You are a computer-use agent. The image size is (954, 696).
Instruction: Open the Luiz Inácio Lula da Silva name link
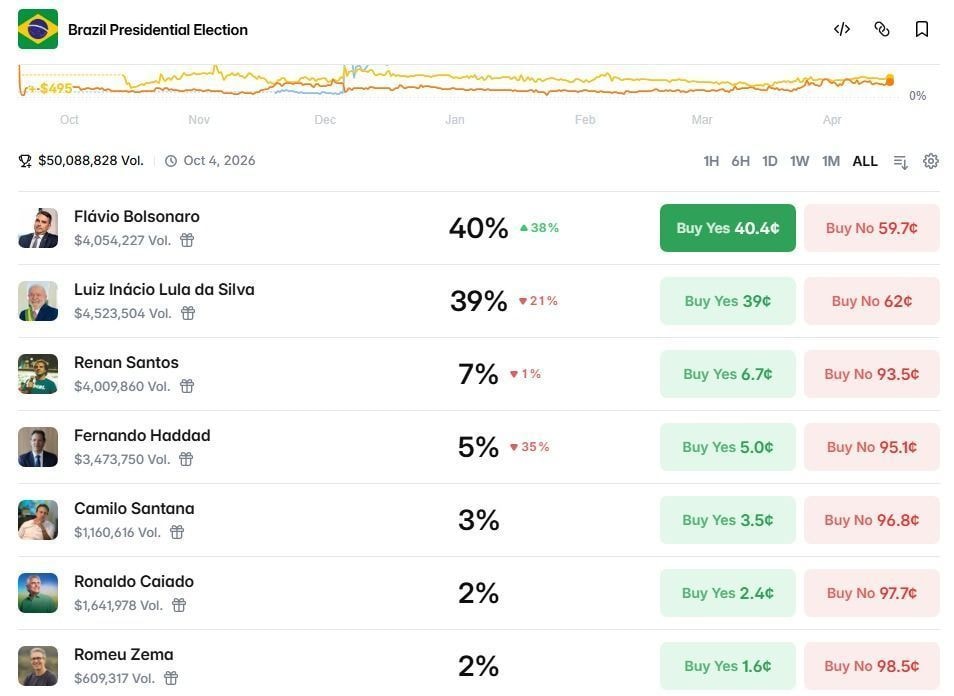pyautogui.click(x=164, y=290)
